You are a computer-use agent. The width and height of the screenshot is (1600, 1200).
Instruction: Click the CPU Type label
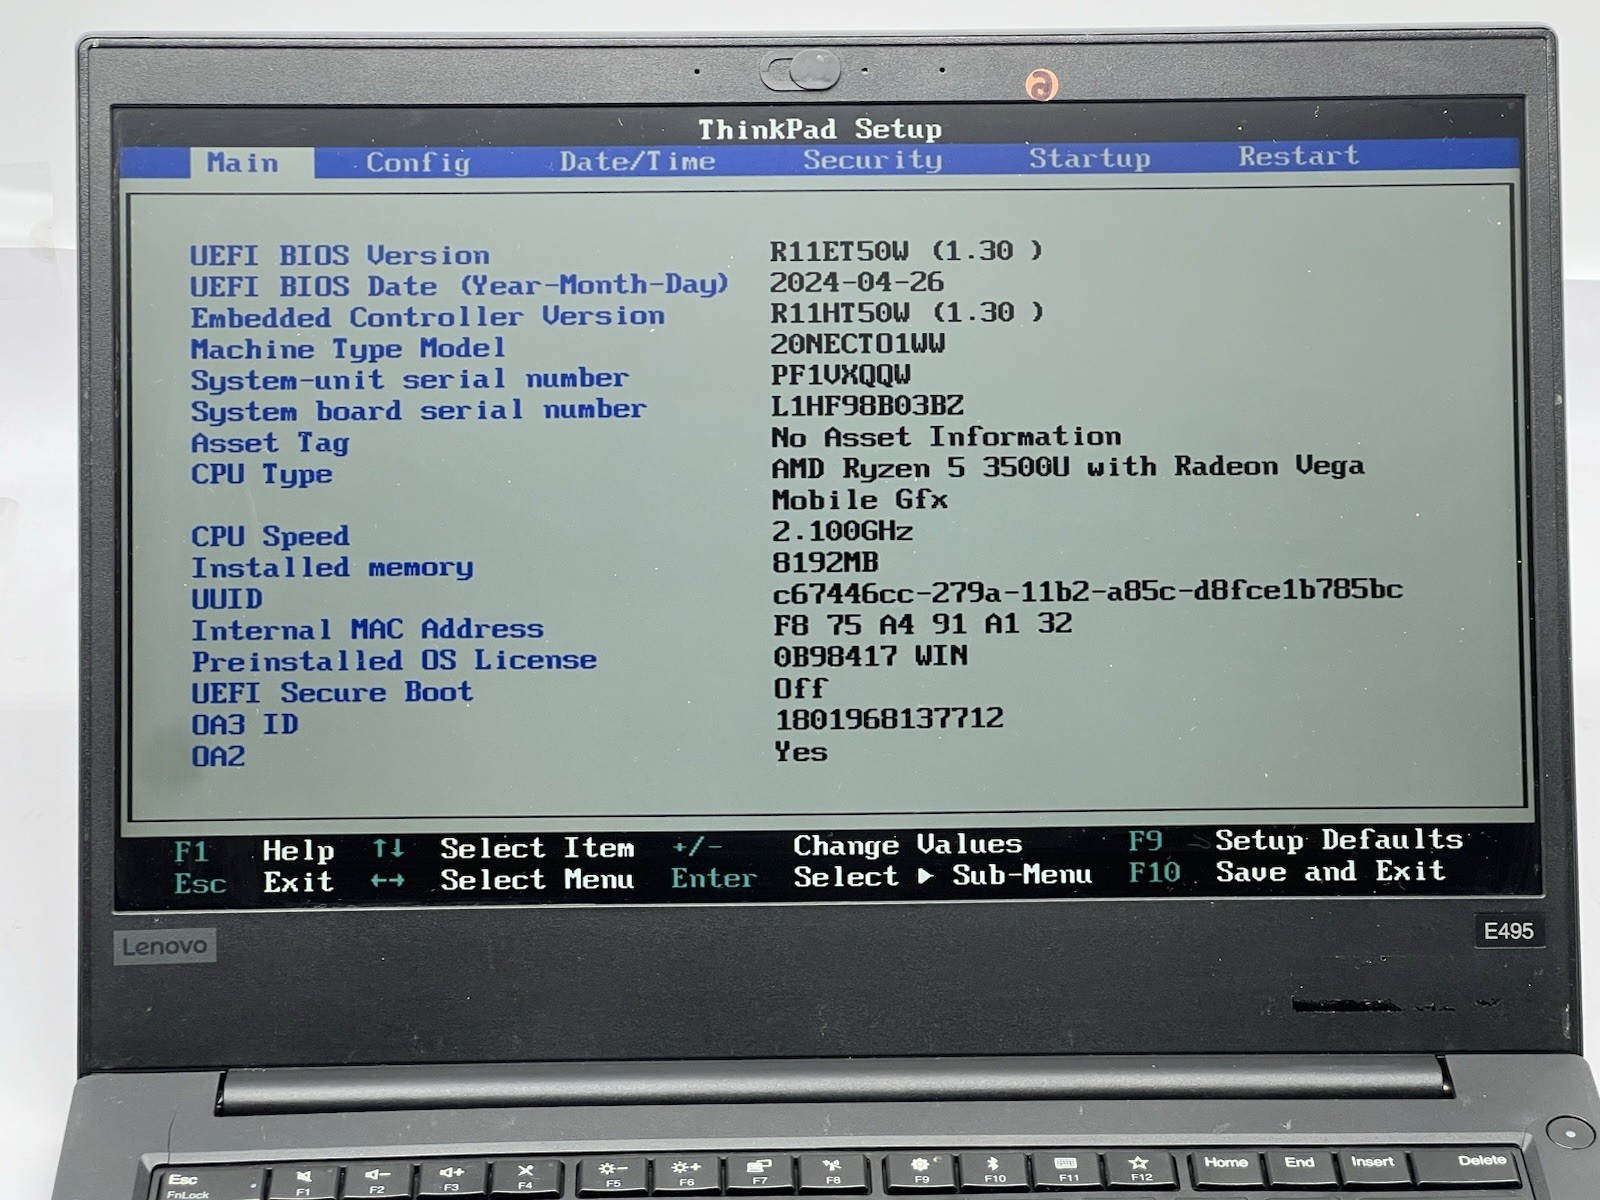[x=261, y=474]
